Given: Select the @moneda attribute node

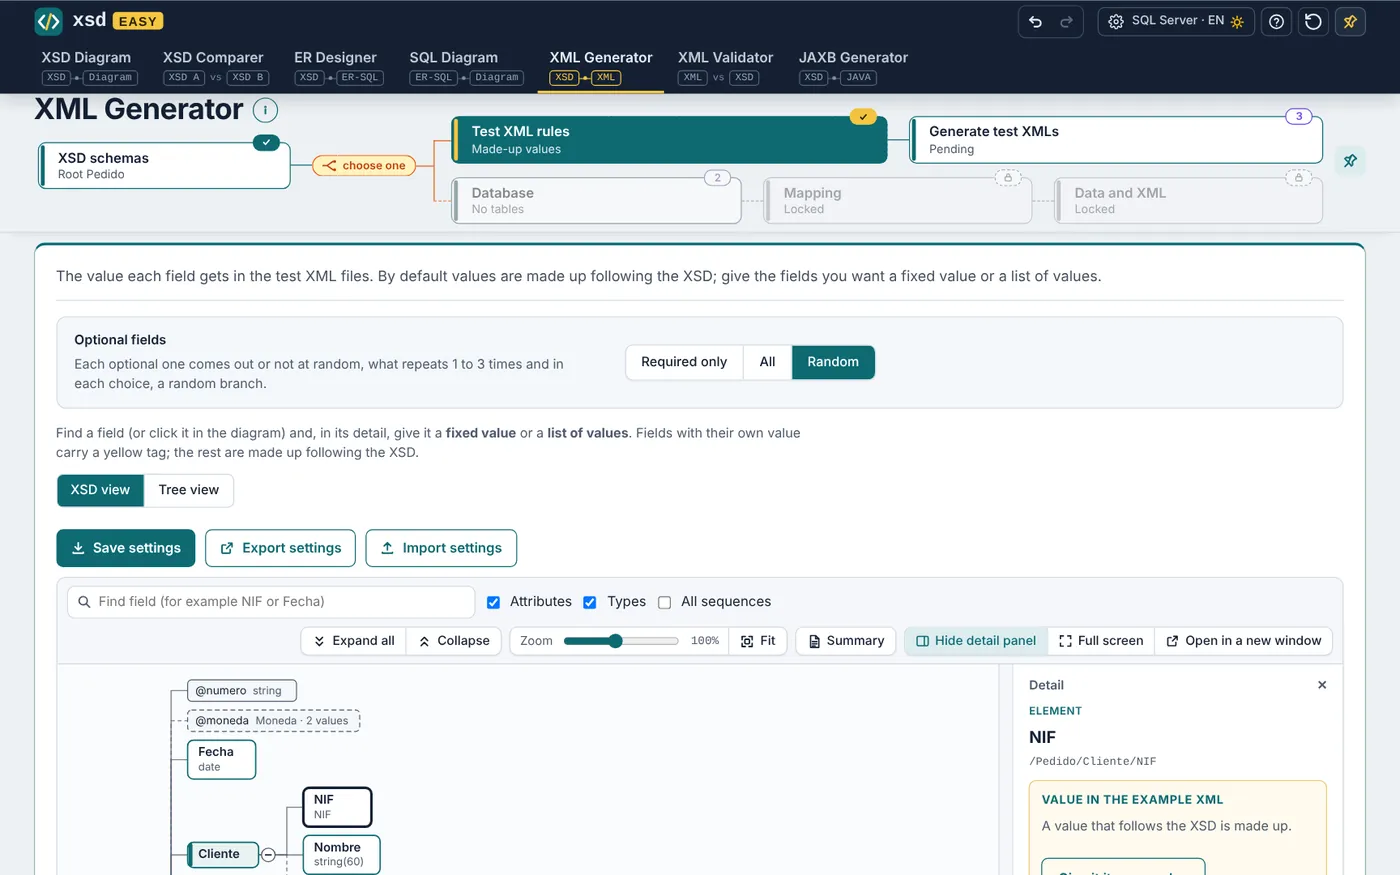Looking at the screenshot, I should pyautogui.click(x=273, y=721).
